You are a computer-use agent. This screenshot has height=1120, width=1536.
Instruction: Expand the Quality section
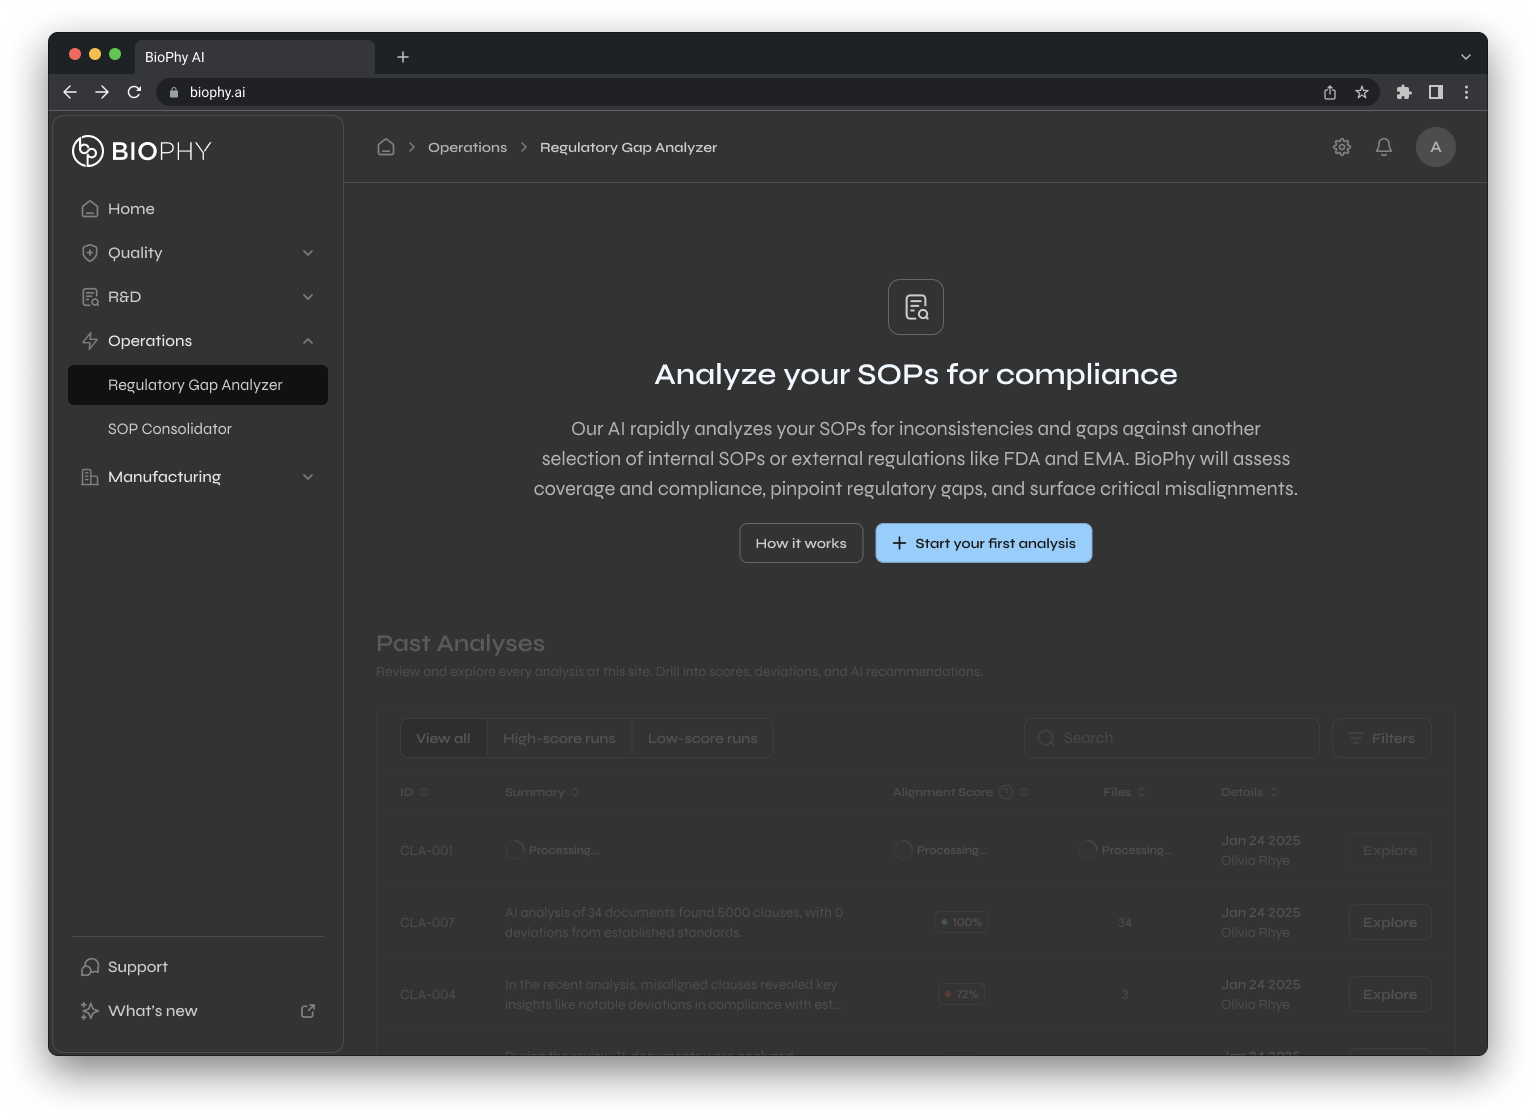tap(308, 253)
